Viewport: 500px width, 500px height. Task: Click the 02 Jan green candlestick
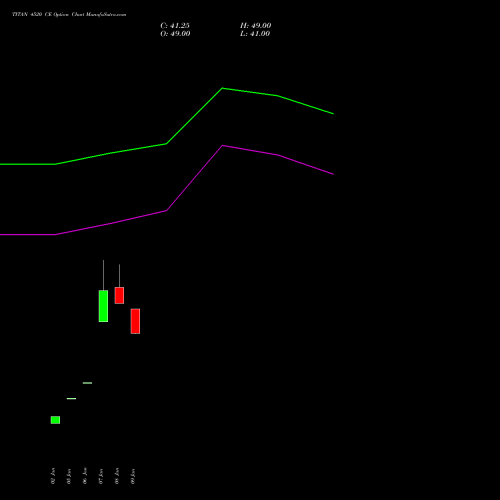[55, 420]
